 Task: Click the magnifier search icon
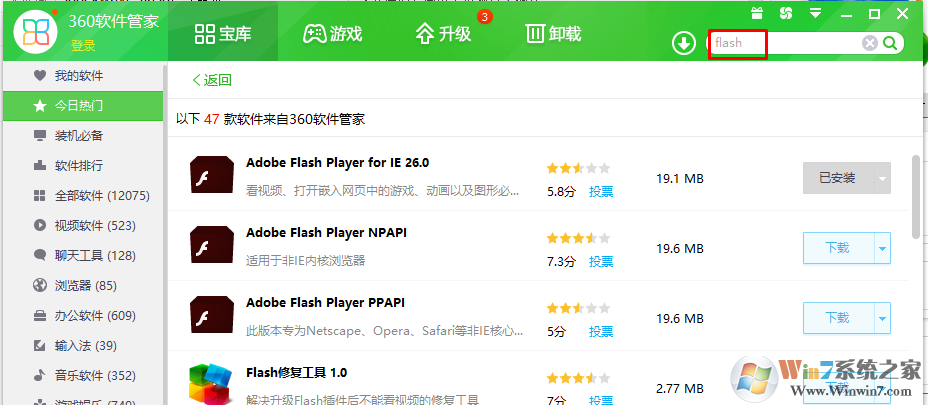(891, 43)
